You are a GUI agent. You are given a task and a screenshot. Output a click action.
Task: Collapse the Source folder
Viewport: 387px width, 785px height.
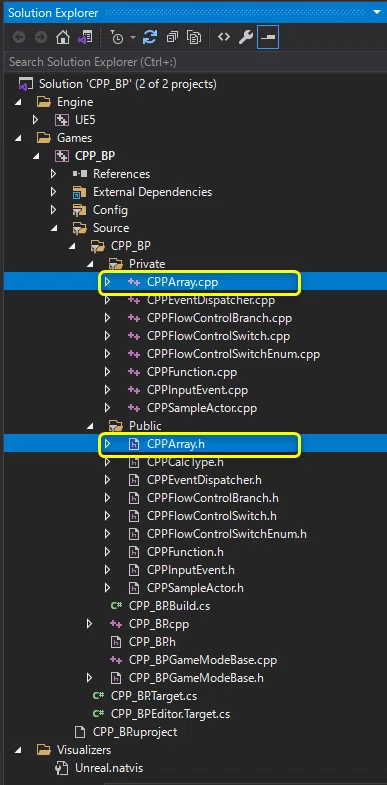tap(54, 228)
